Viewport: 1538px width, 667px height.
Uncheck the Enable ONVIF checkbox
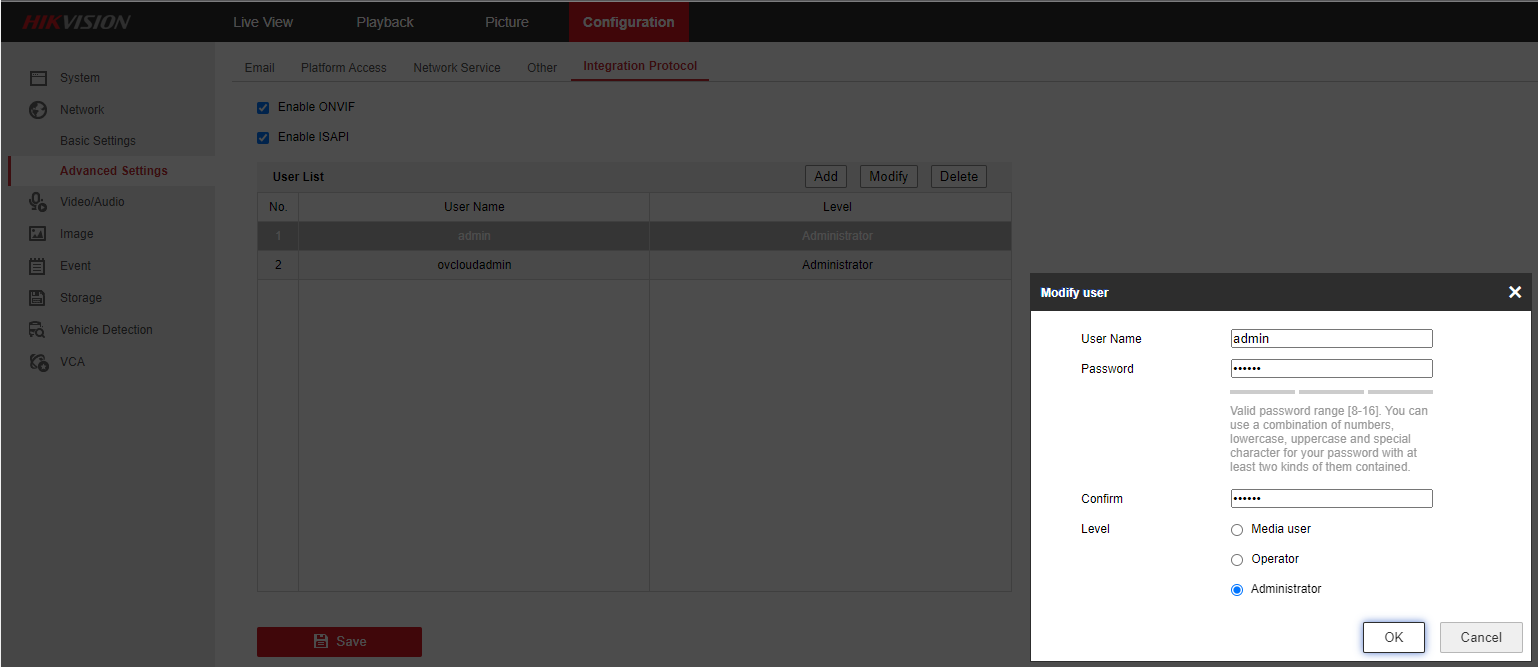pos(264,108)
